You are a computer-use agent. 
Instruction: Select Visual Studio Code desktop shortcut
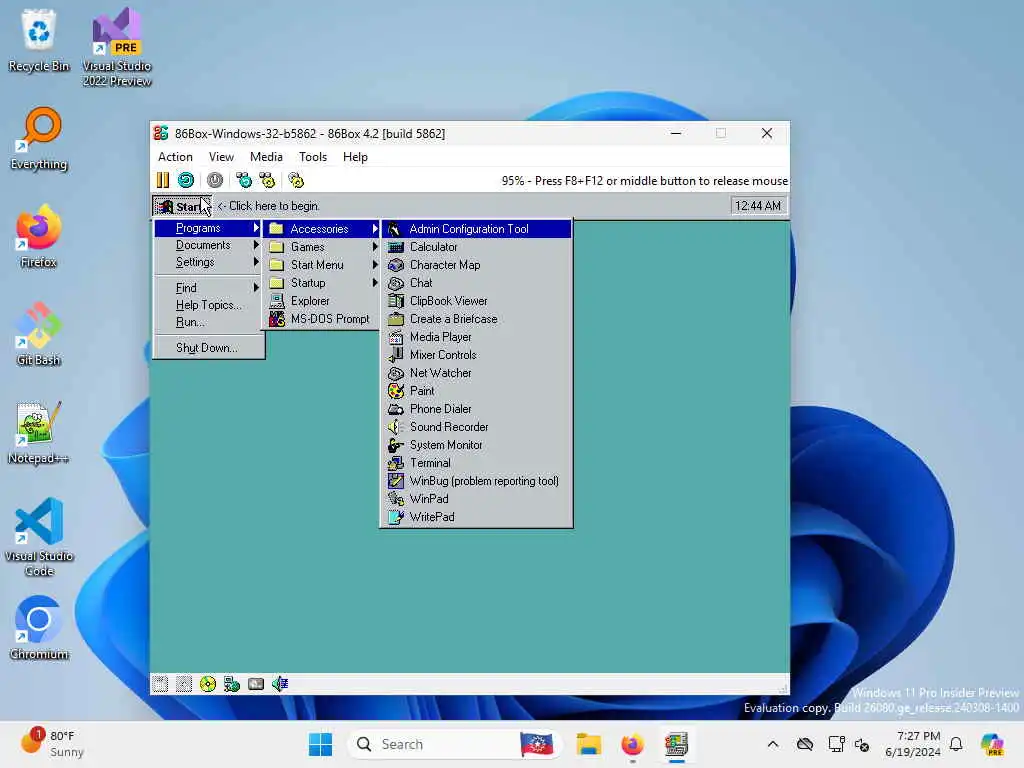pos(39,537)
